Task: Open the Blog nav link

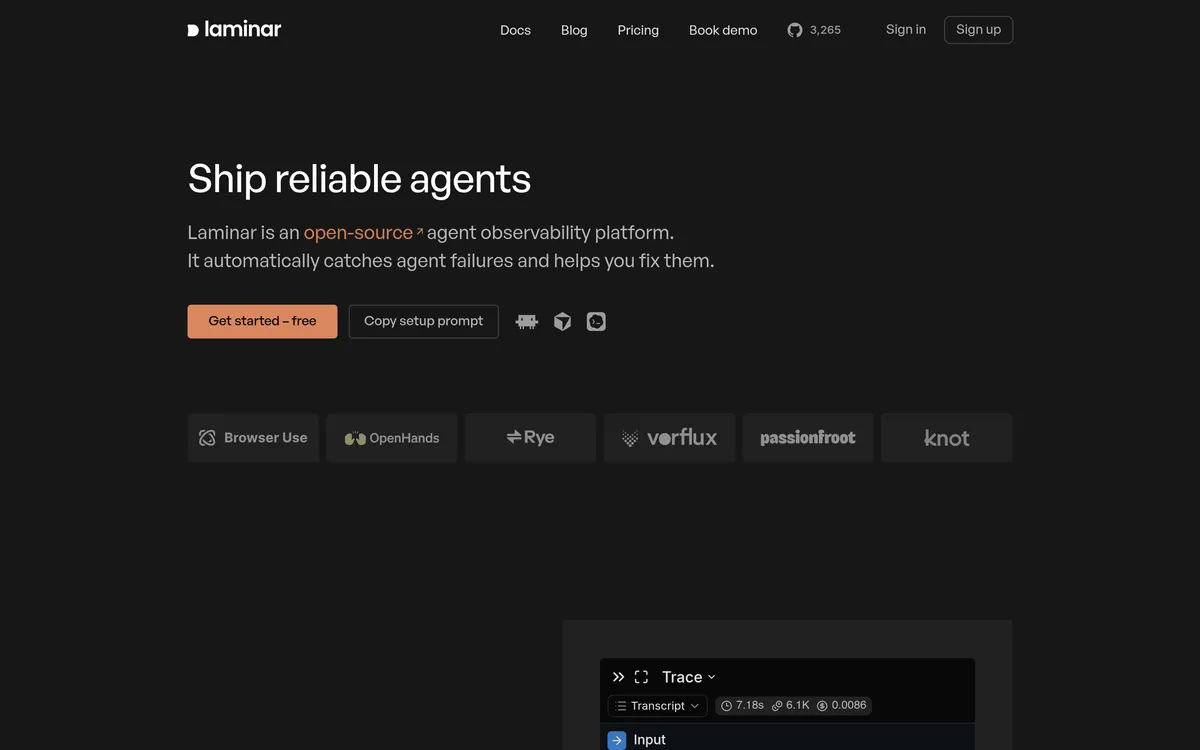Action: (574, 30)
